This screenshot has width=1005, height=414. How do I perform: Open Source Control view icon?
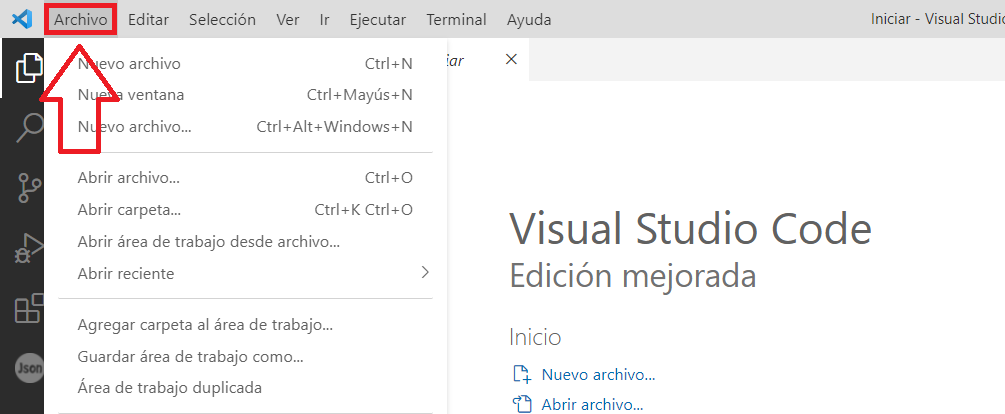click(x=28, y=189)
